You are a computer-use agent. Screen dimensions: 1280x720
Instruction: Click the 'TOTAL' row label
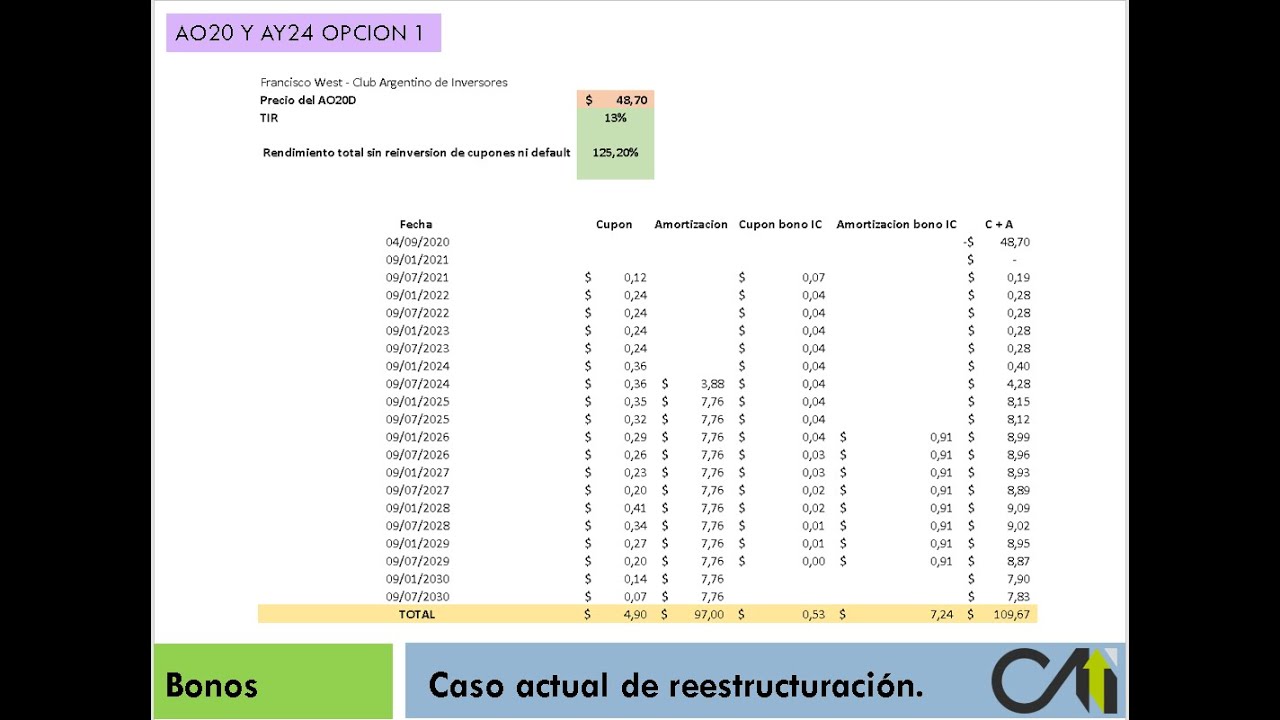coord(417,614)
